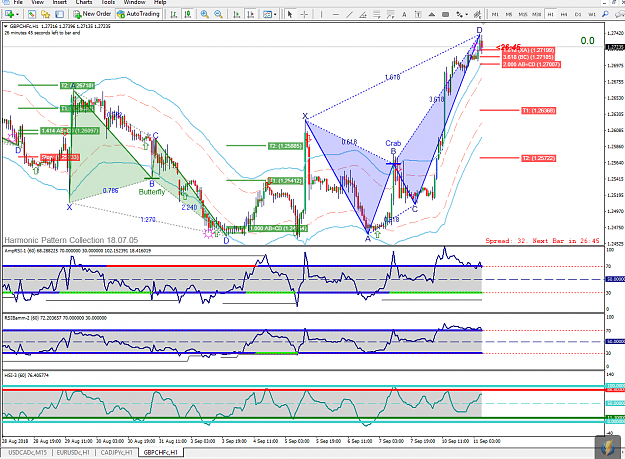Switch timeframe to D1
625x459 pixels.
coord(578,14)
